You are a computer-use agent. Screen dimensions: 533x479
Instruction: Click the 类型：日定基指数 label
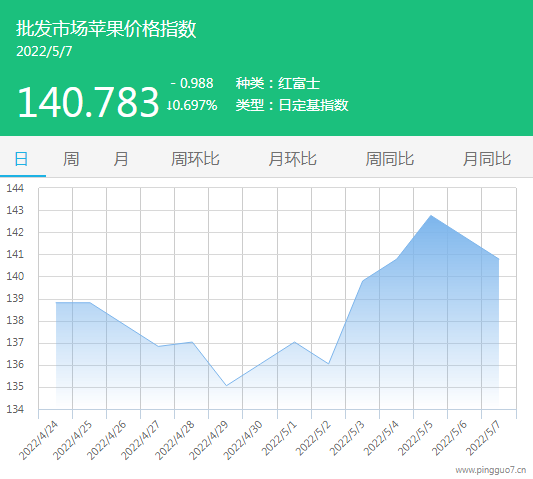pyautogui.click(x=292, y=105)
